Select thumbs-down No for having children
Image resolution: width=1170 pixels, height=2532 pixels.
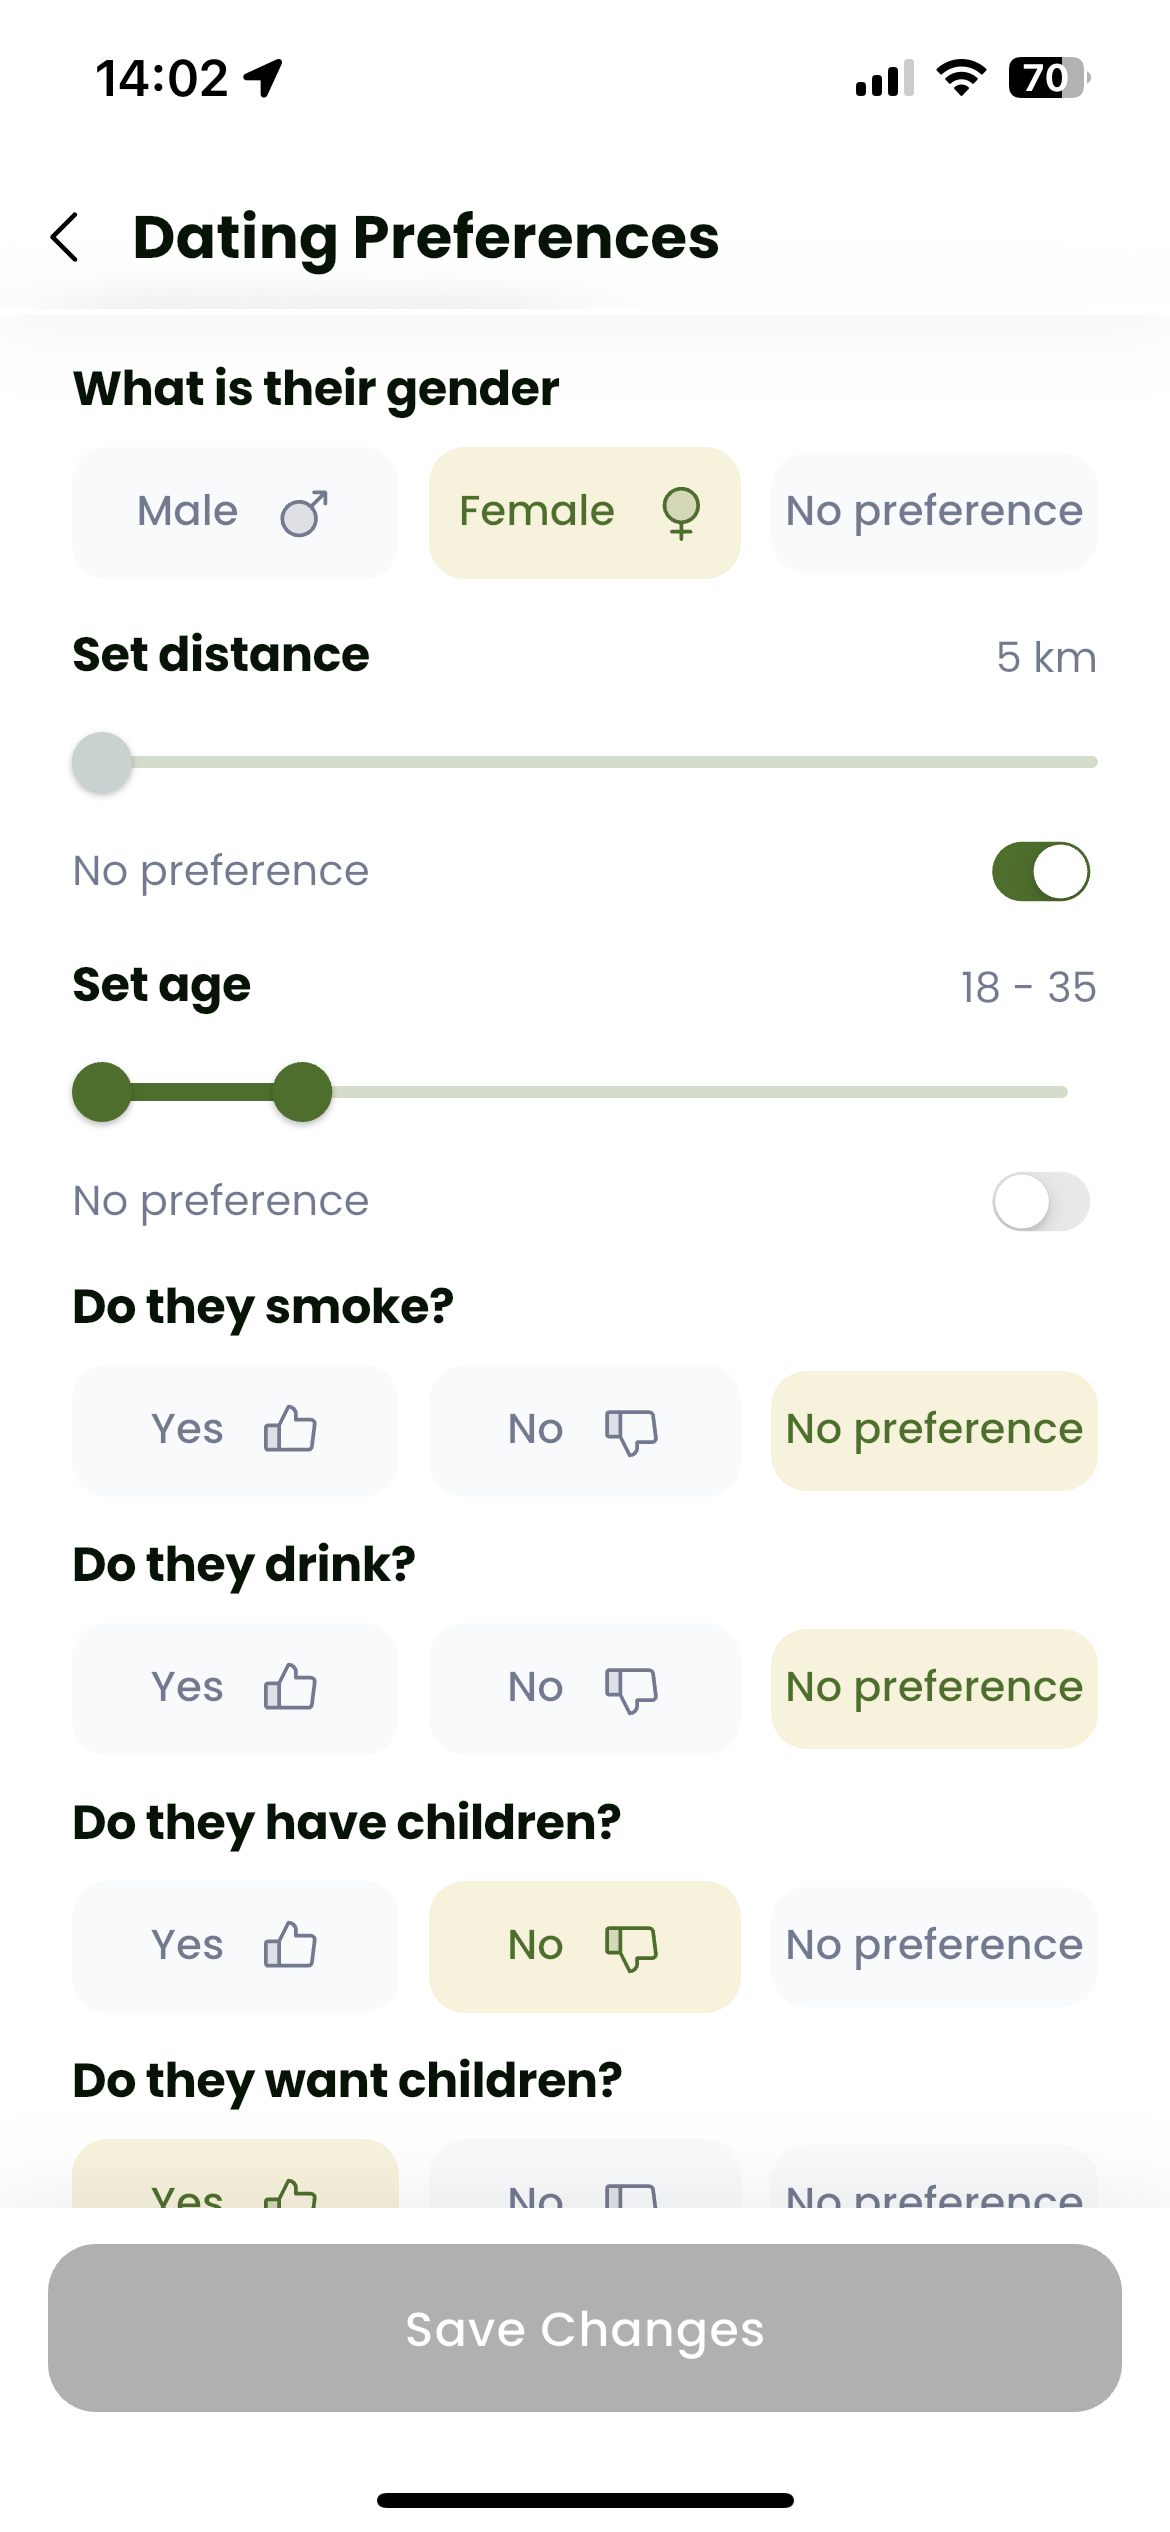pyautogui.click(x=585, y=1946)
